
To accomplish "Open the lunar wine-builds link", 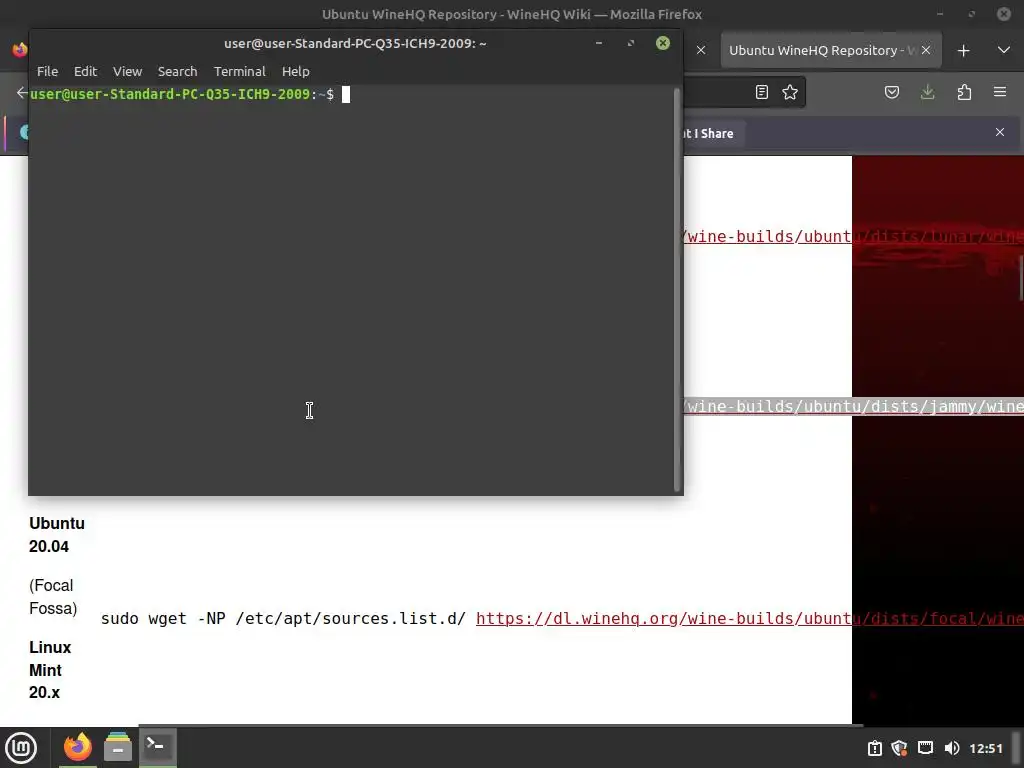I will coord(854,236).
